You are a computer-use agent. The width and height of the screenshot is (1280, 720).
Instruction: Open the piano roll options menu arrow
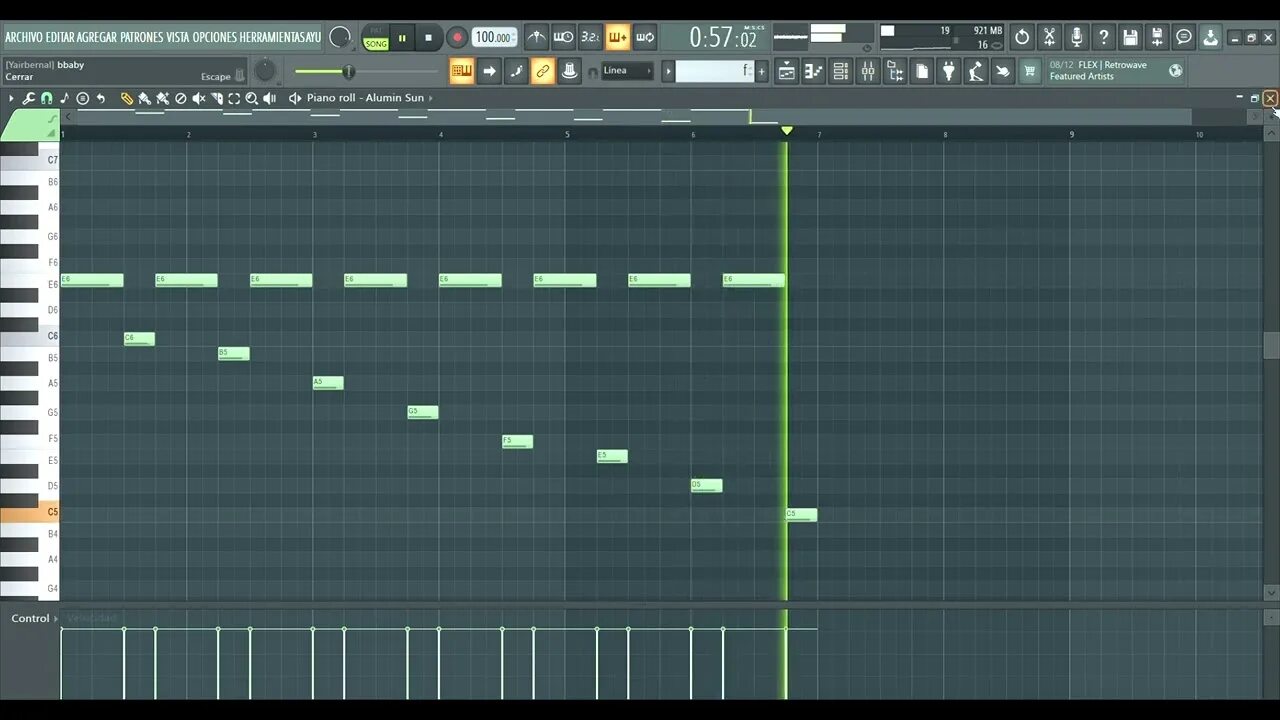(11, 98)
